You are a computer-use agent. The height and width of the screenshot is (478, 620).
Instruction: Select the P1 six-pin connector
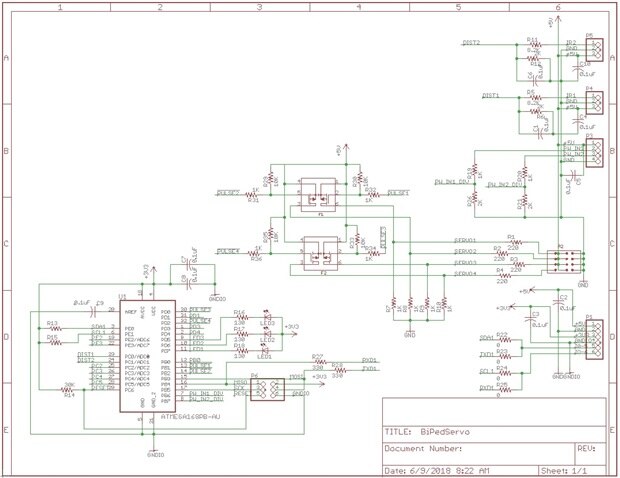pos(594,339)
